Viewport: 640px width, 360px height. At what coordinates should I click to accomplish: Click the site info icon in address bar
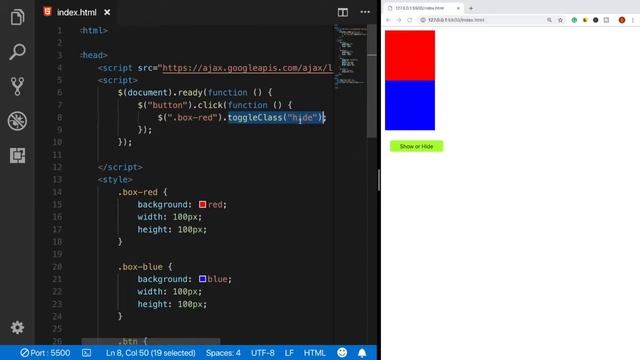pos(423,20)
